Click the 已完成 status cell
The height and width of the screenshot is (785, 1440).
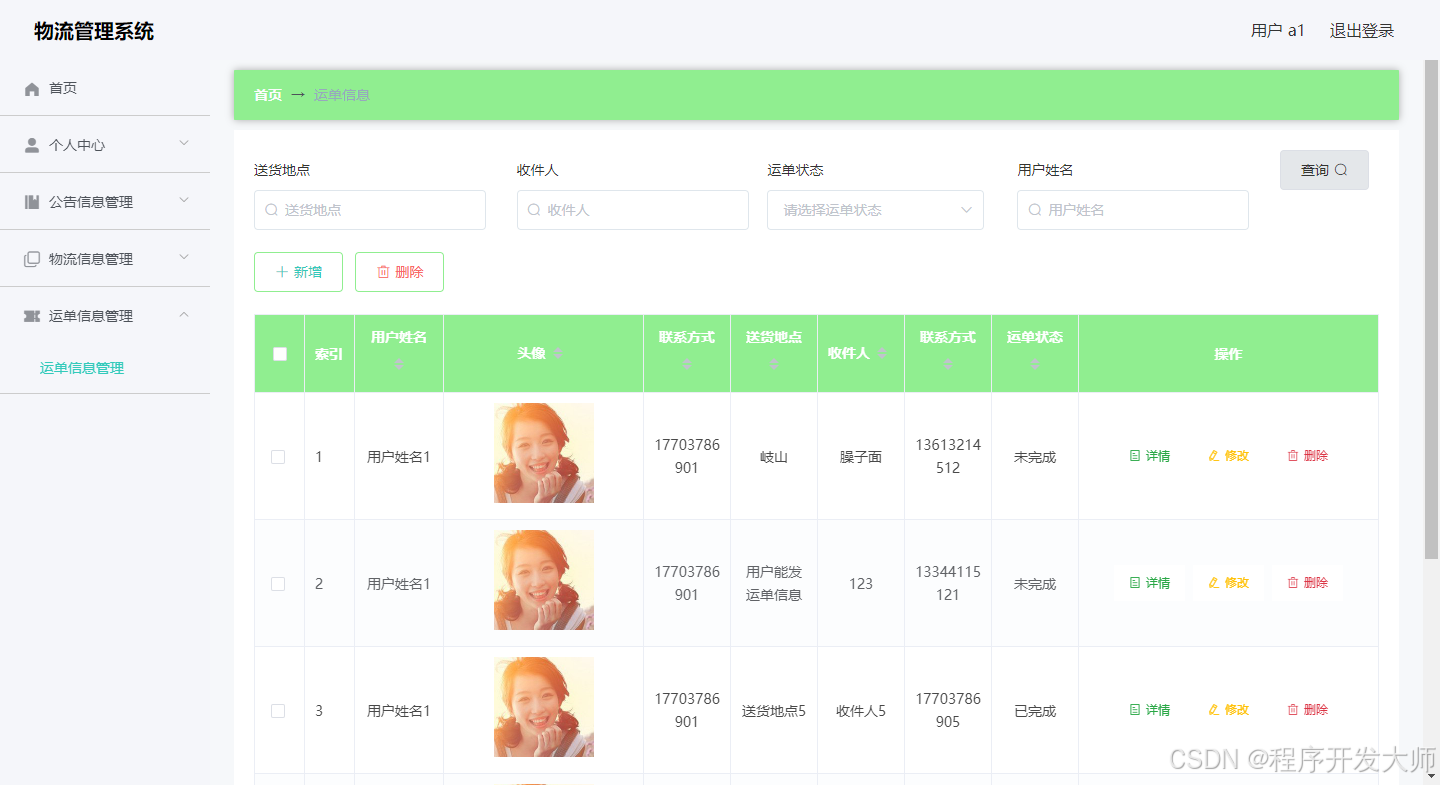(x=1035, y=711)
